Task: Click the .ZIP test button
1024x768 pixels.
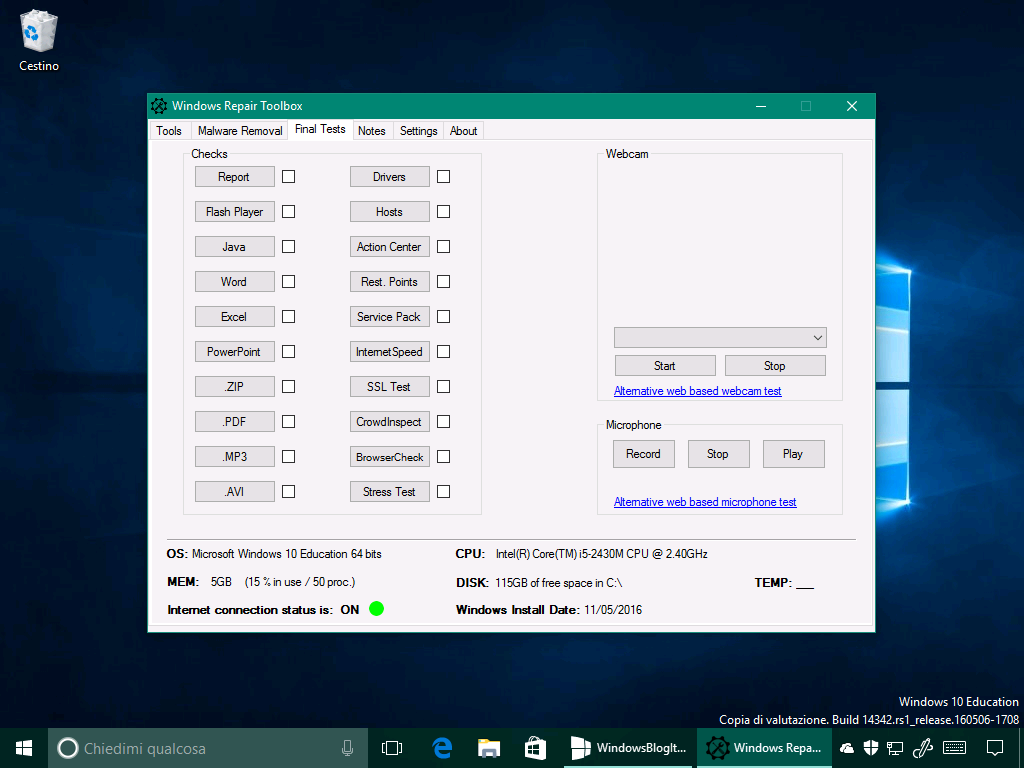Action: coord(234,387)
